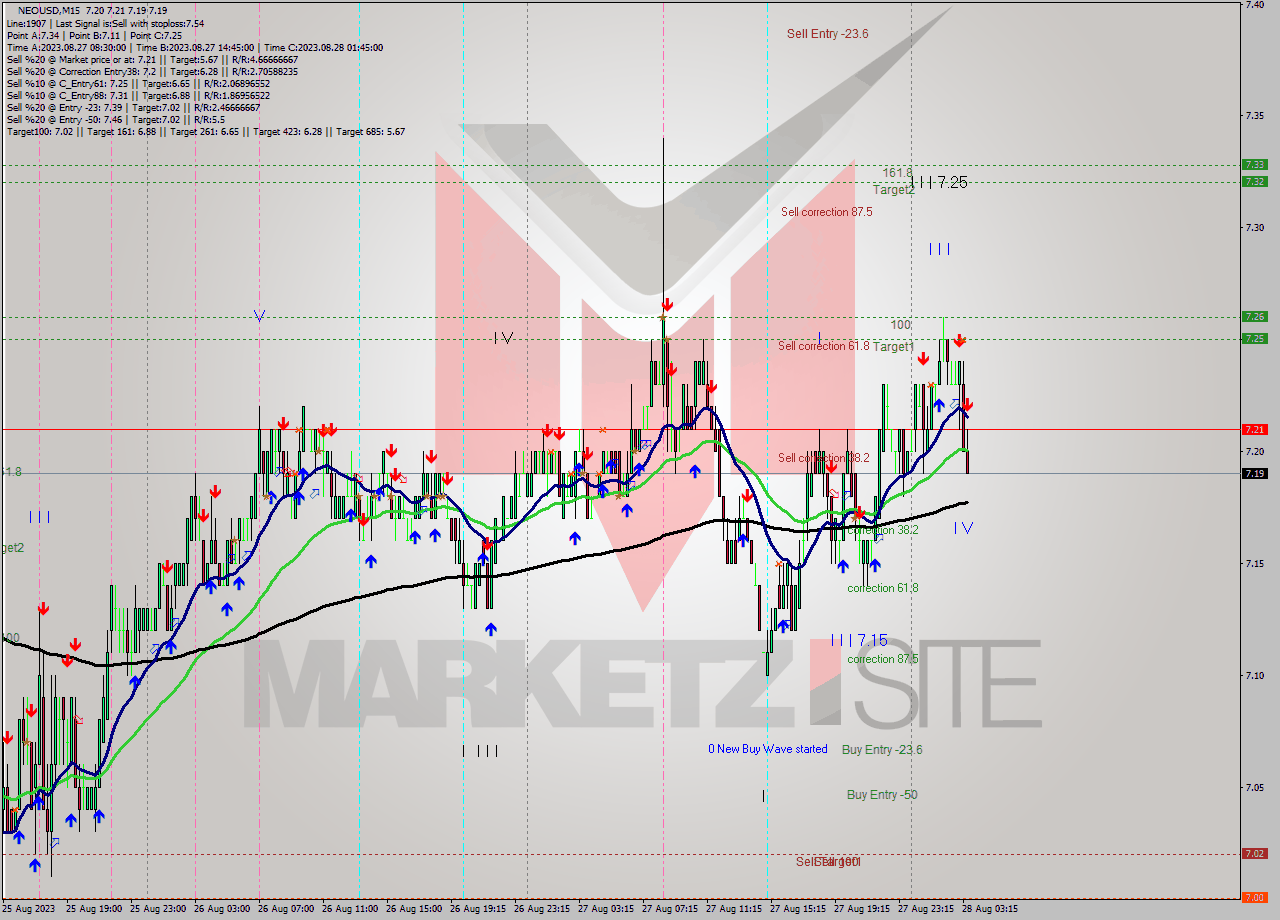This screenshot has width=1280, height=920.
Task: Click the '27 Aug 23:15' time axis label
Action: coord(926,909)
